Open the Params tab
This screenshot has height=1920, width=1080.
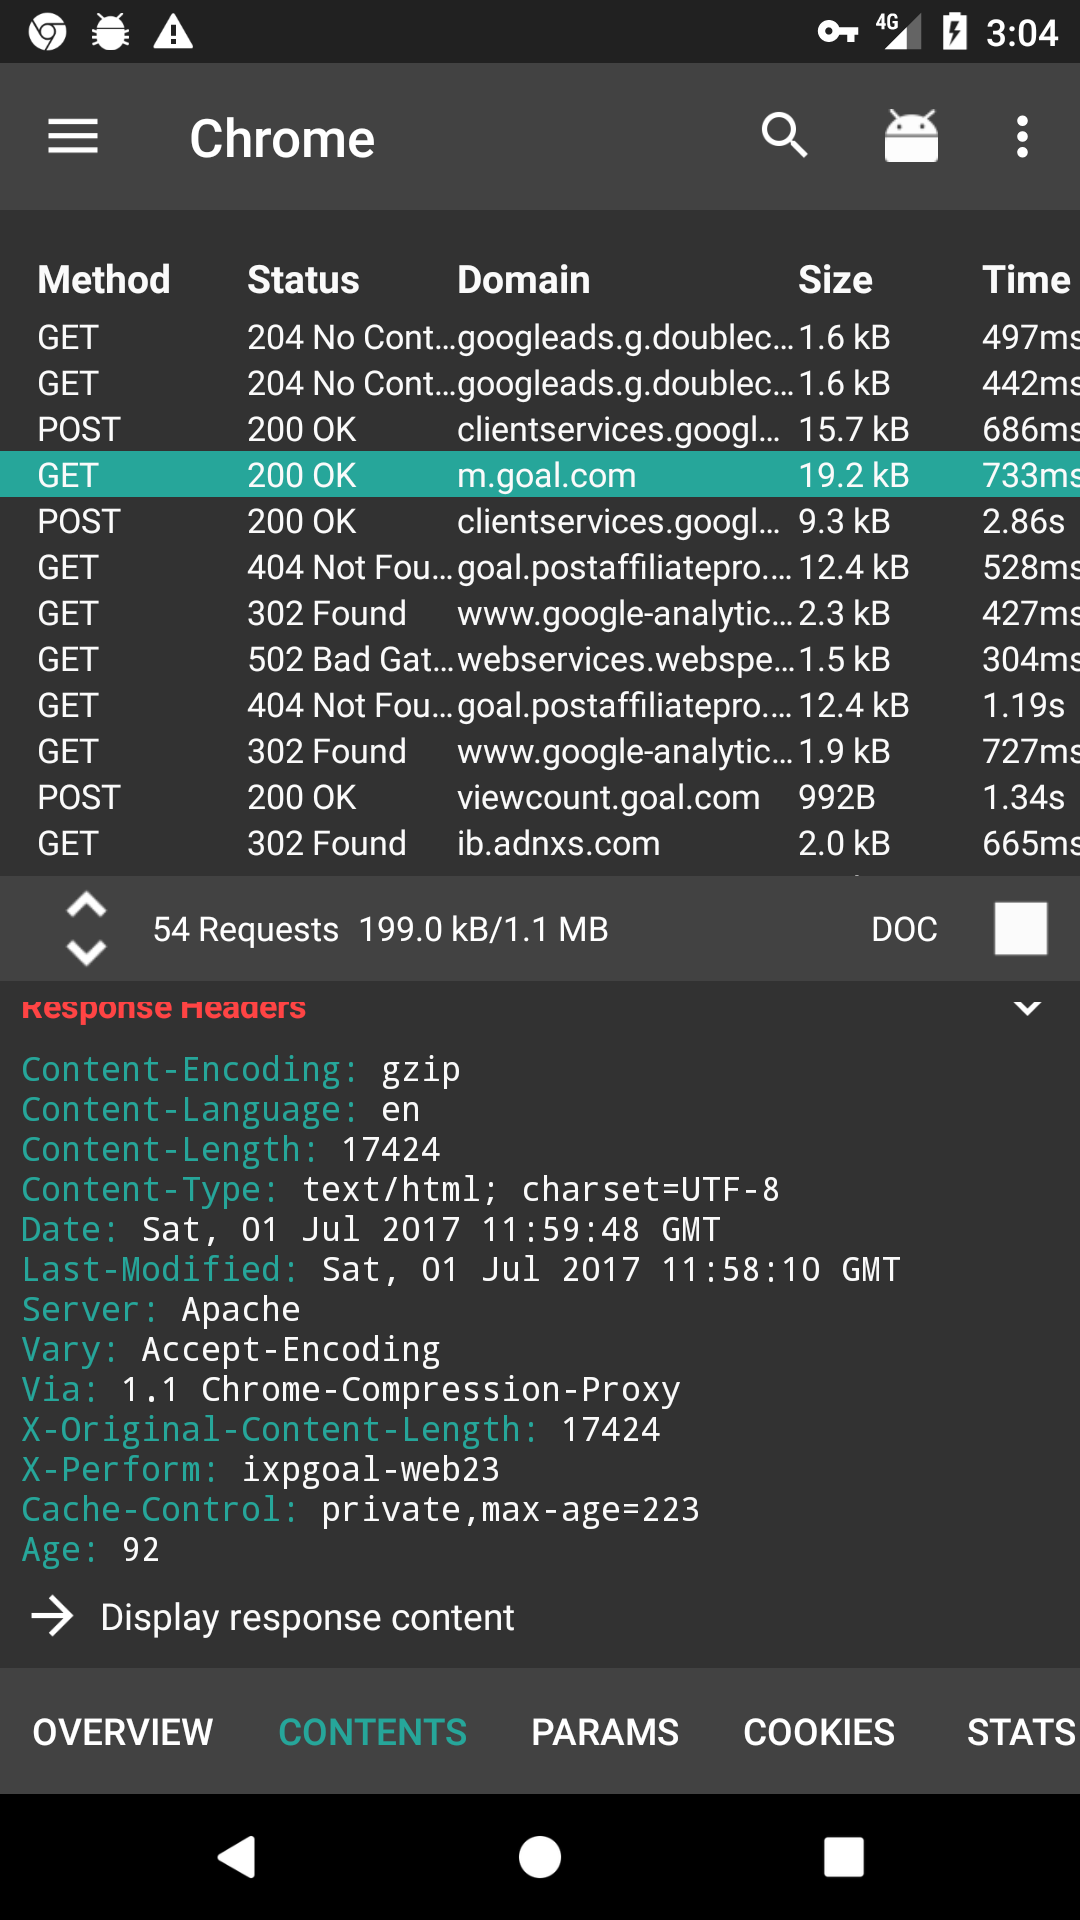point(605,1732)
